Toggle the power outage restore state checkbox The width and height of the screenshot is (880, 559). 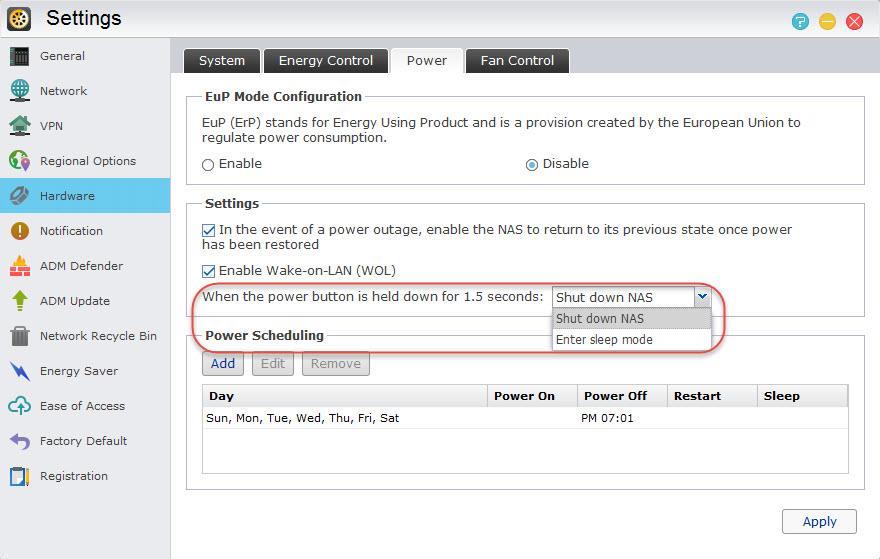208,230
